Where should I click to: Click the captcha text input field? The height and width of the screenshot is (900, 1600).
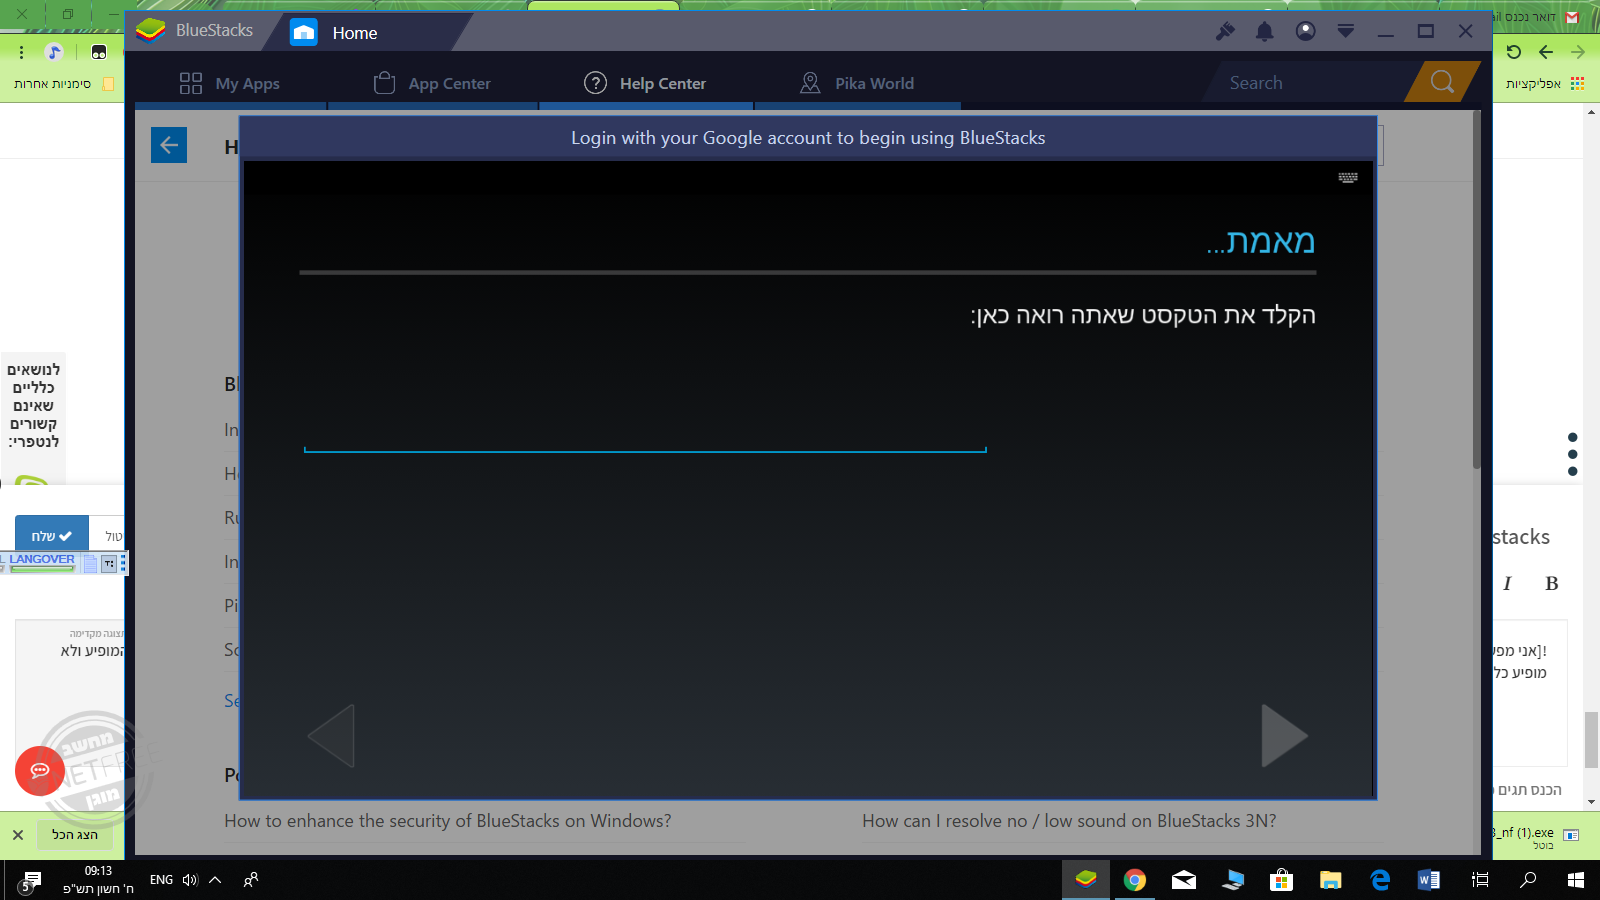pos(645,435)
